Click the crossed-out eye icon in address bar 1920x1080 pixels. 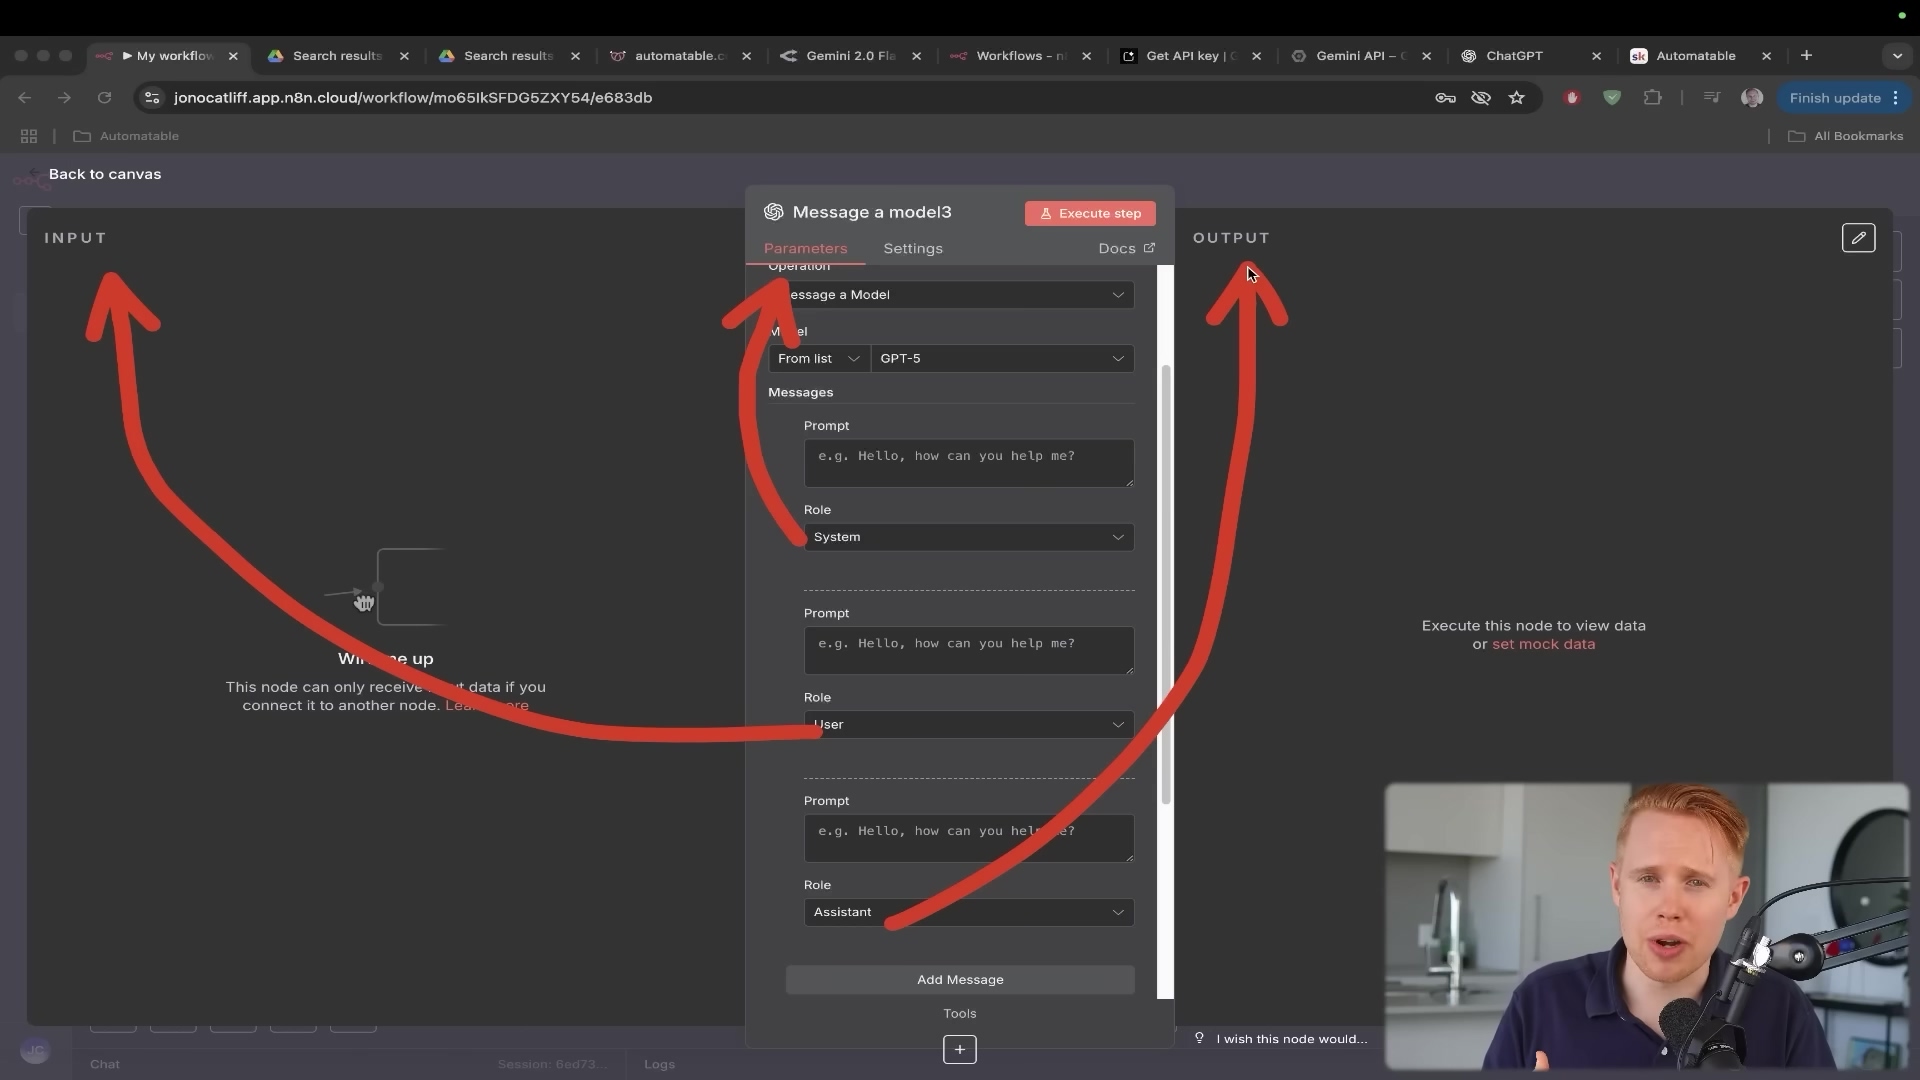1481,98
